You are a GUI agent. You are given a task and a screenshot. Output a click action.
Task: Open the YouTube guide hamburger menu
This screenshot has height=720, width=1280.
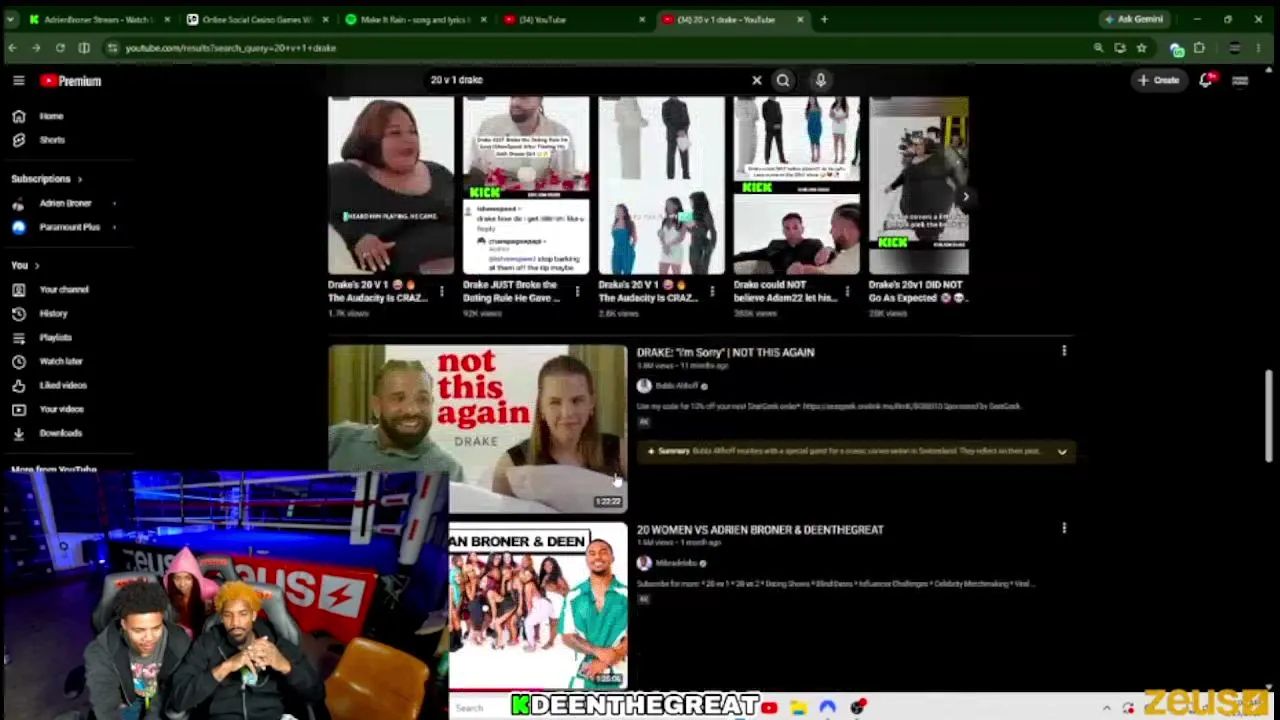[x=18, y=81]
